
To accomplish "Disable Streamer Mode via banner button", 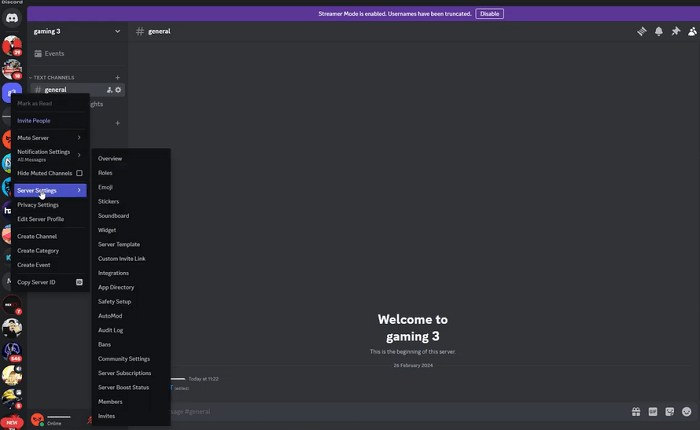I will (489, 14).
